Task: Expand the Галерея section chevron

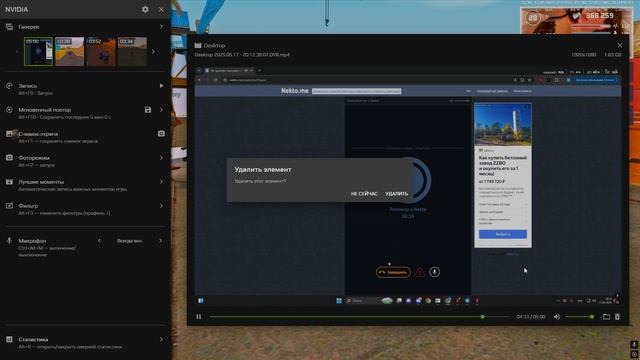Action: click(x=161, y=27)
